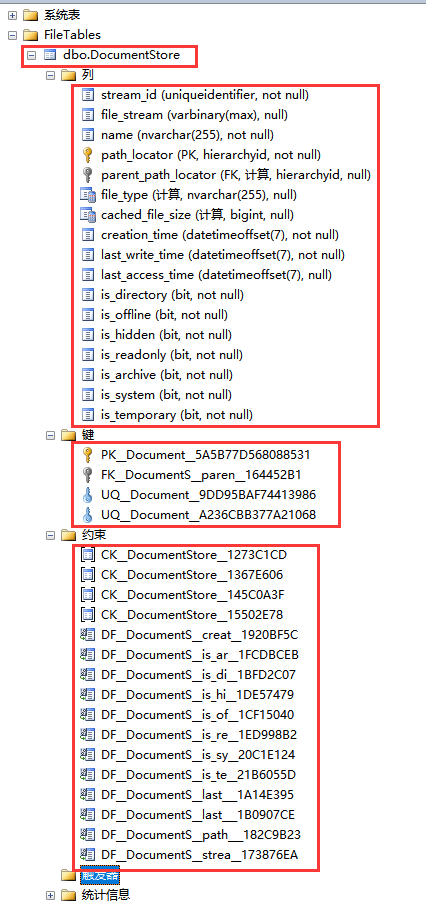Viewport: 426px width, 909px height.
Task: Select constraint DF__DocumentS__last__1A14E395
Action: [197, 795]
